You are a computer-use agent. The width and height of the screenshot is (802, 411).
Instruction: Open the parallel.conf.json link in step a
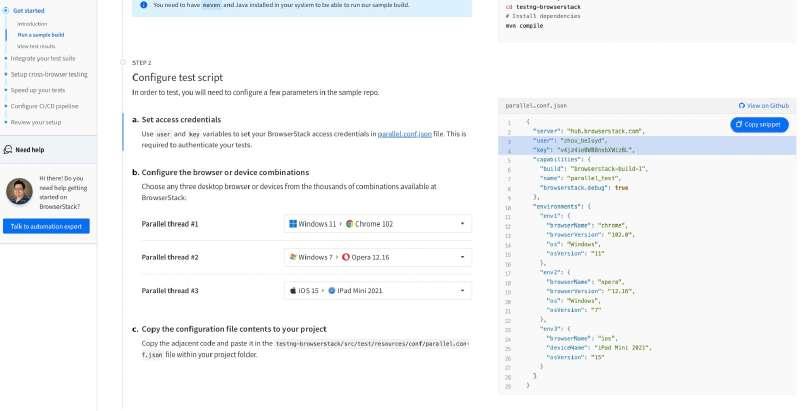click(405, 134)
